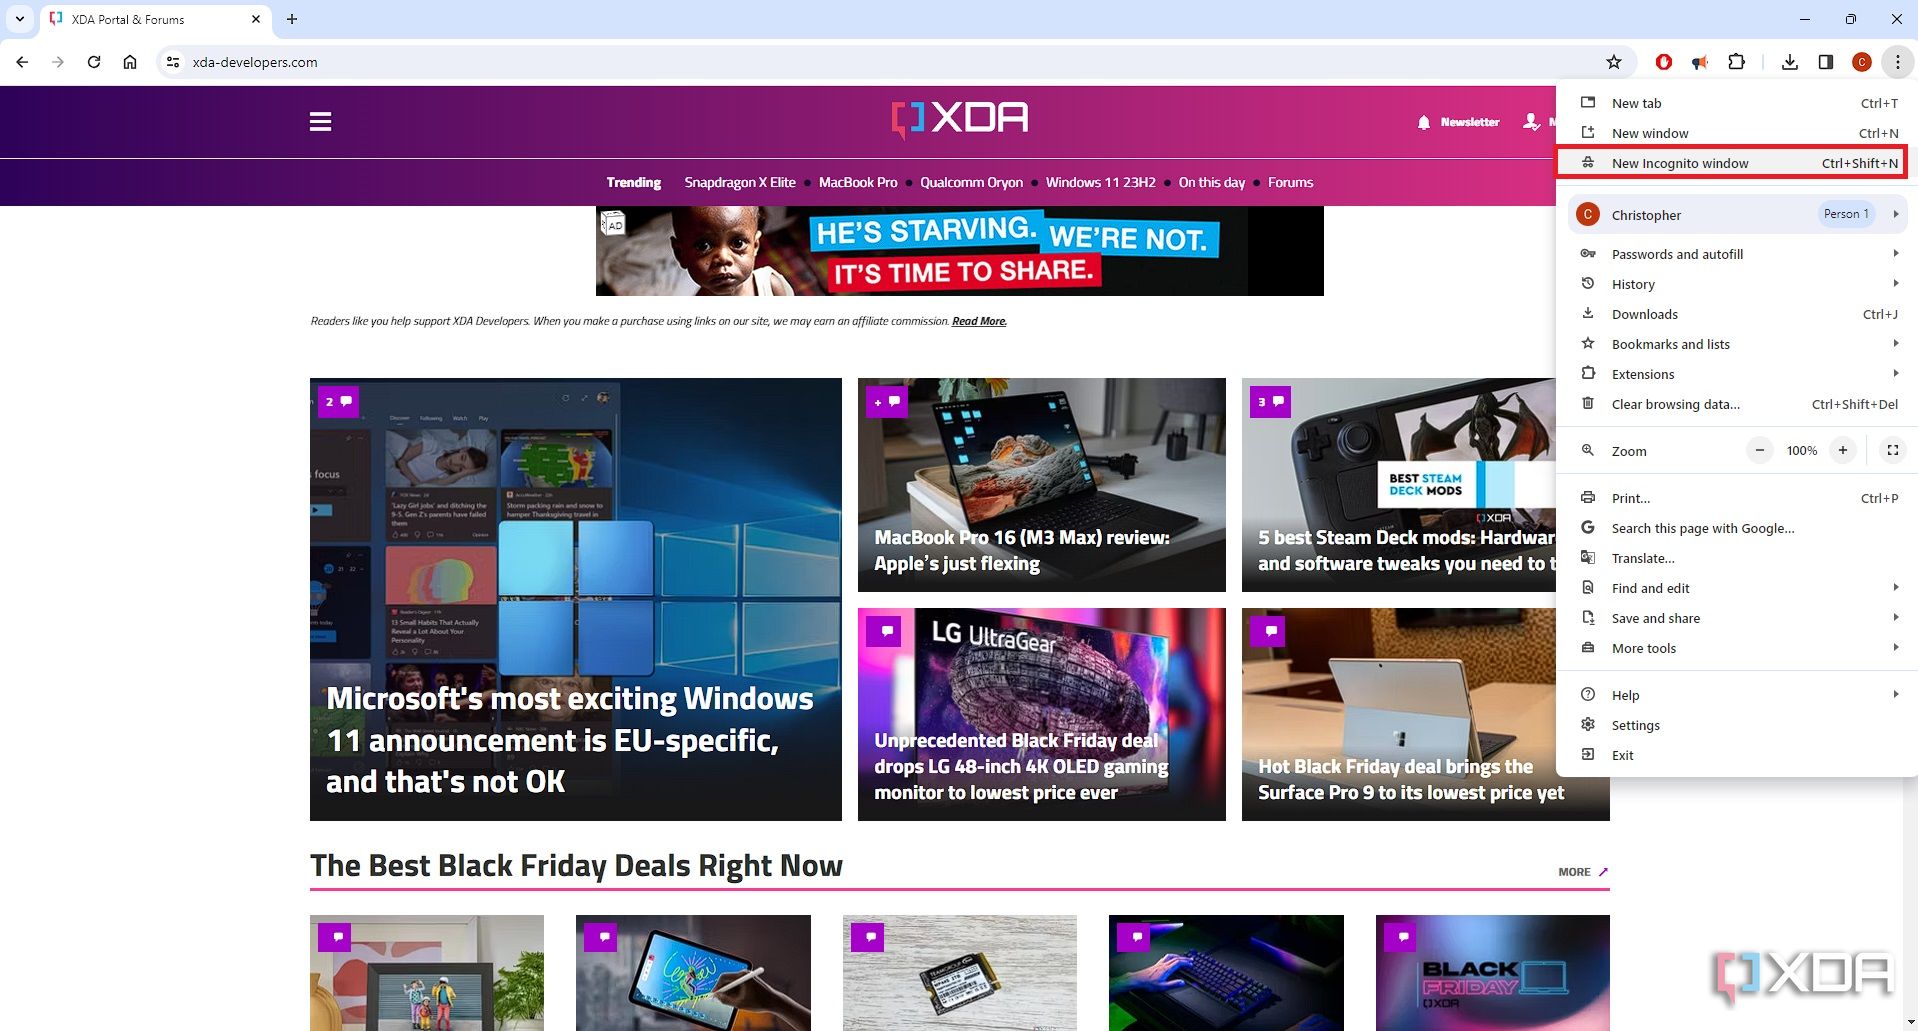Choose Clear browsing data
1918x1031 pixels.
[x=1737, y=404]
